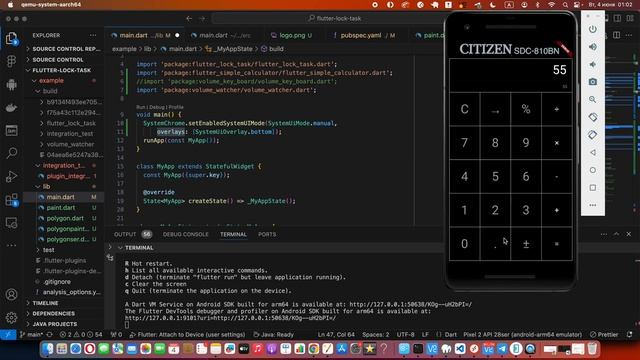
Task: Click the calculator equals key
Action: pos(557,244)
